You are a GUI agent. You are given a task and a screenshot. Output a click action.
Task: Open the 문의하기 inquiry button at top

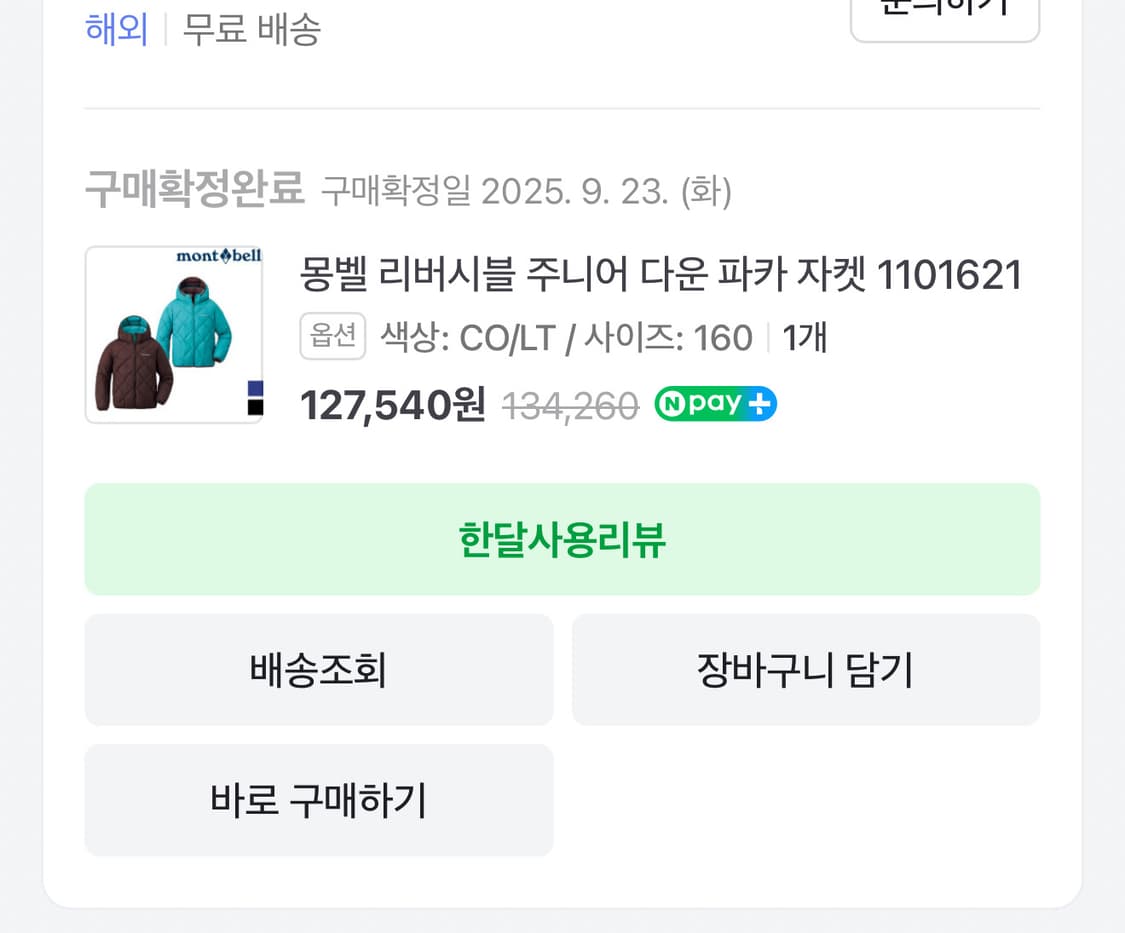(944, 10)
